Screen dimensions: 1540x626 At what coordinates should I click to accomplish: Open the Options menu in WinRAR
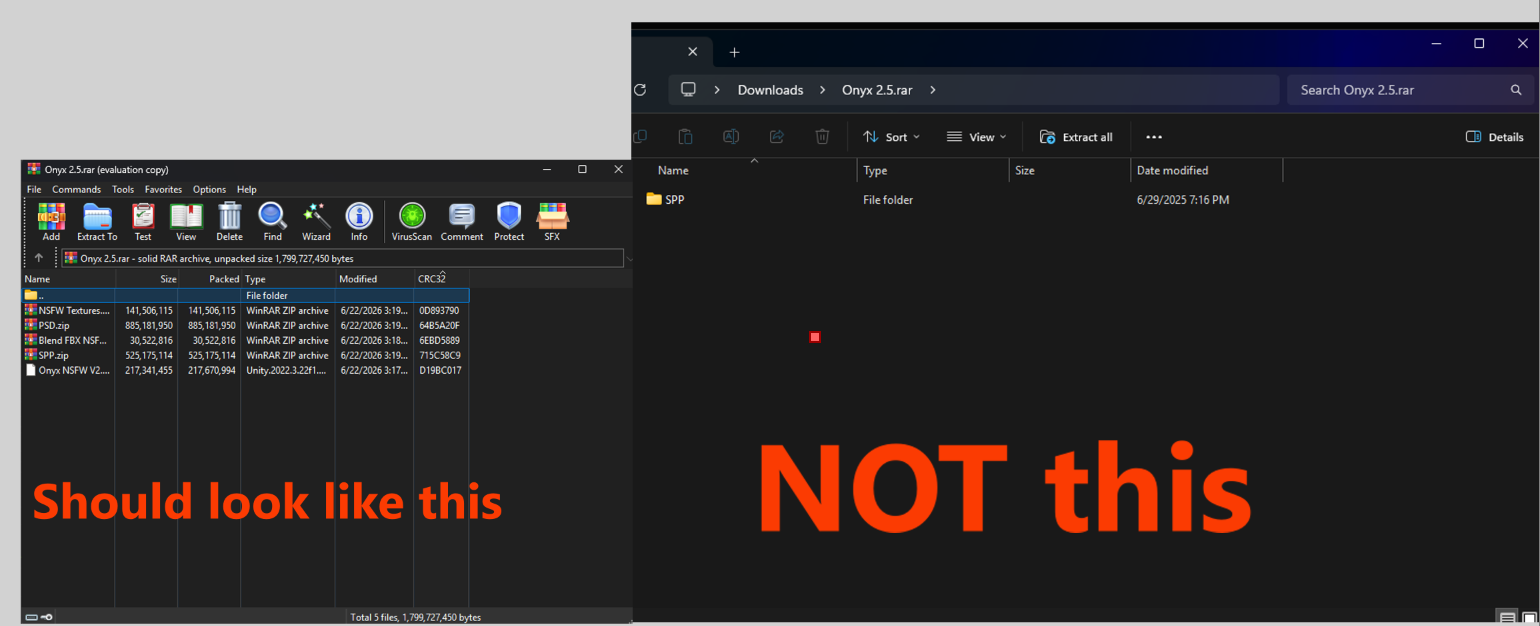point(210,189)
